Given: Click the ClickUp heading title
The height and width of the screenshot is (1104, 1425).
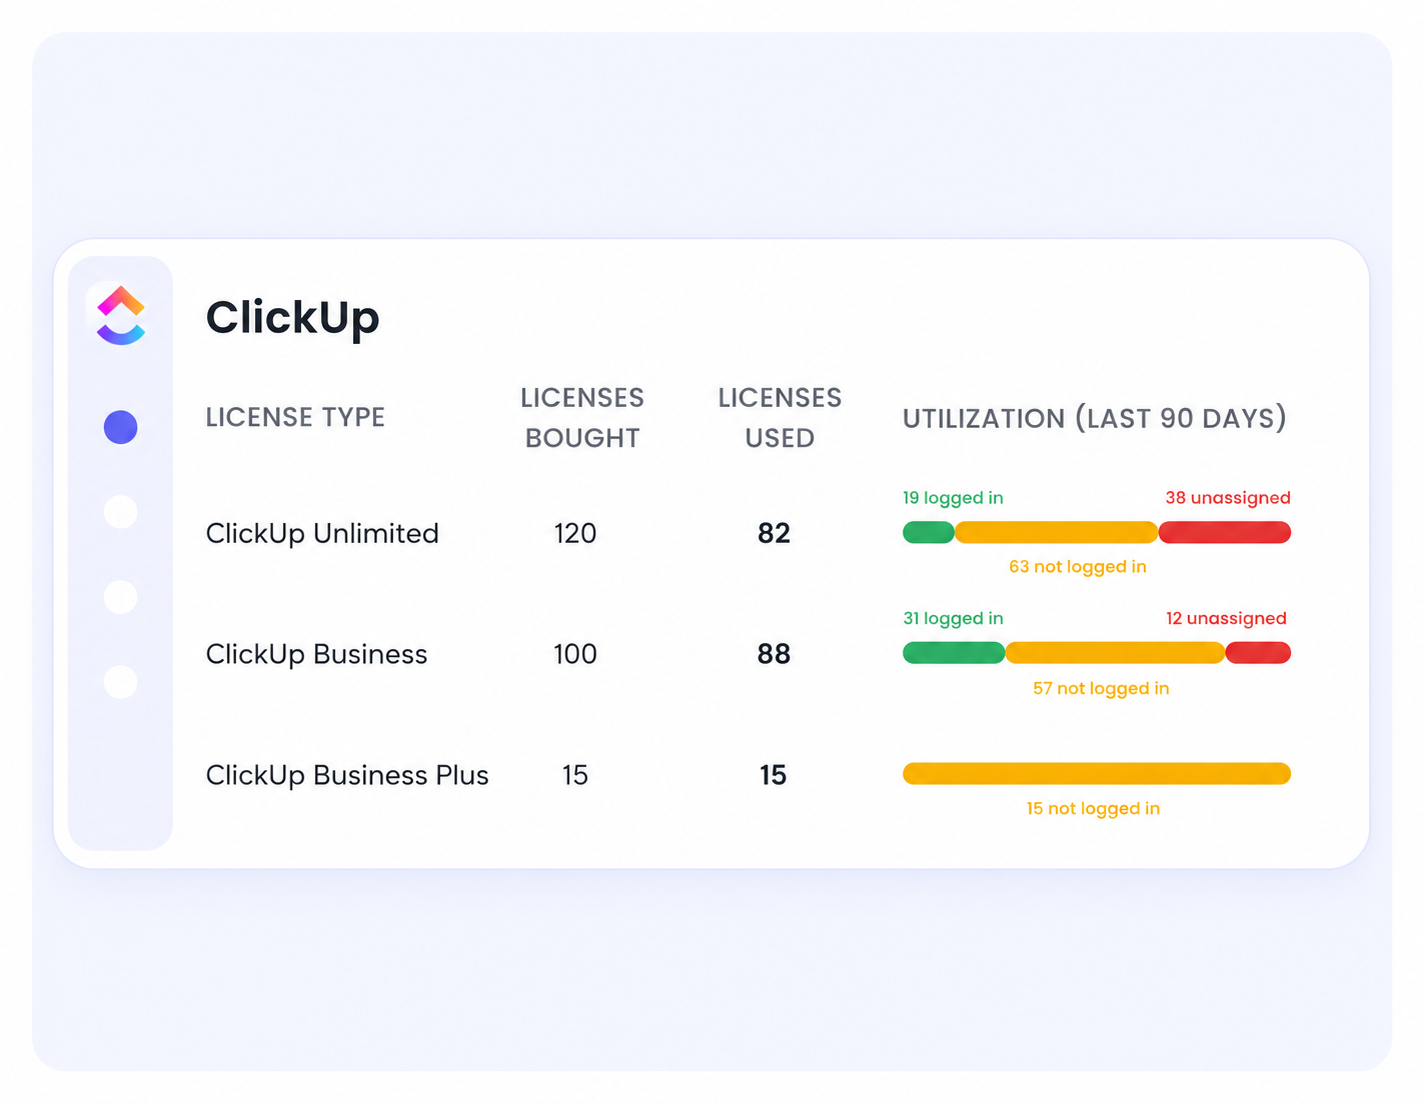Looking at the screenshot, I should click(293, 318).
